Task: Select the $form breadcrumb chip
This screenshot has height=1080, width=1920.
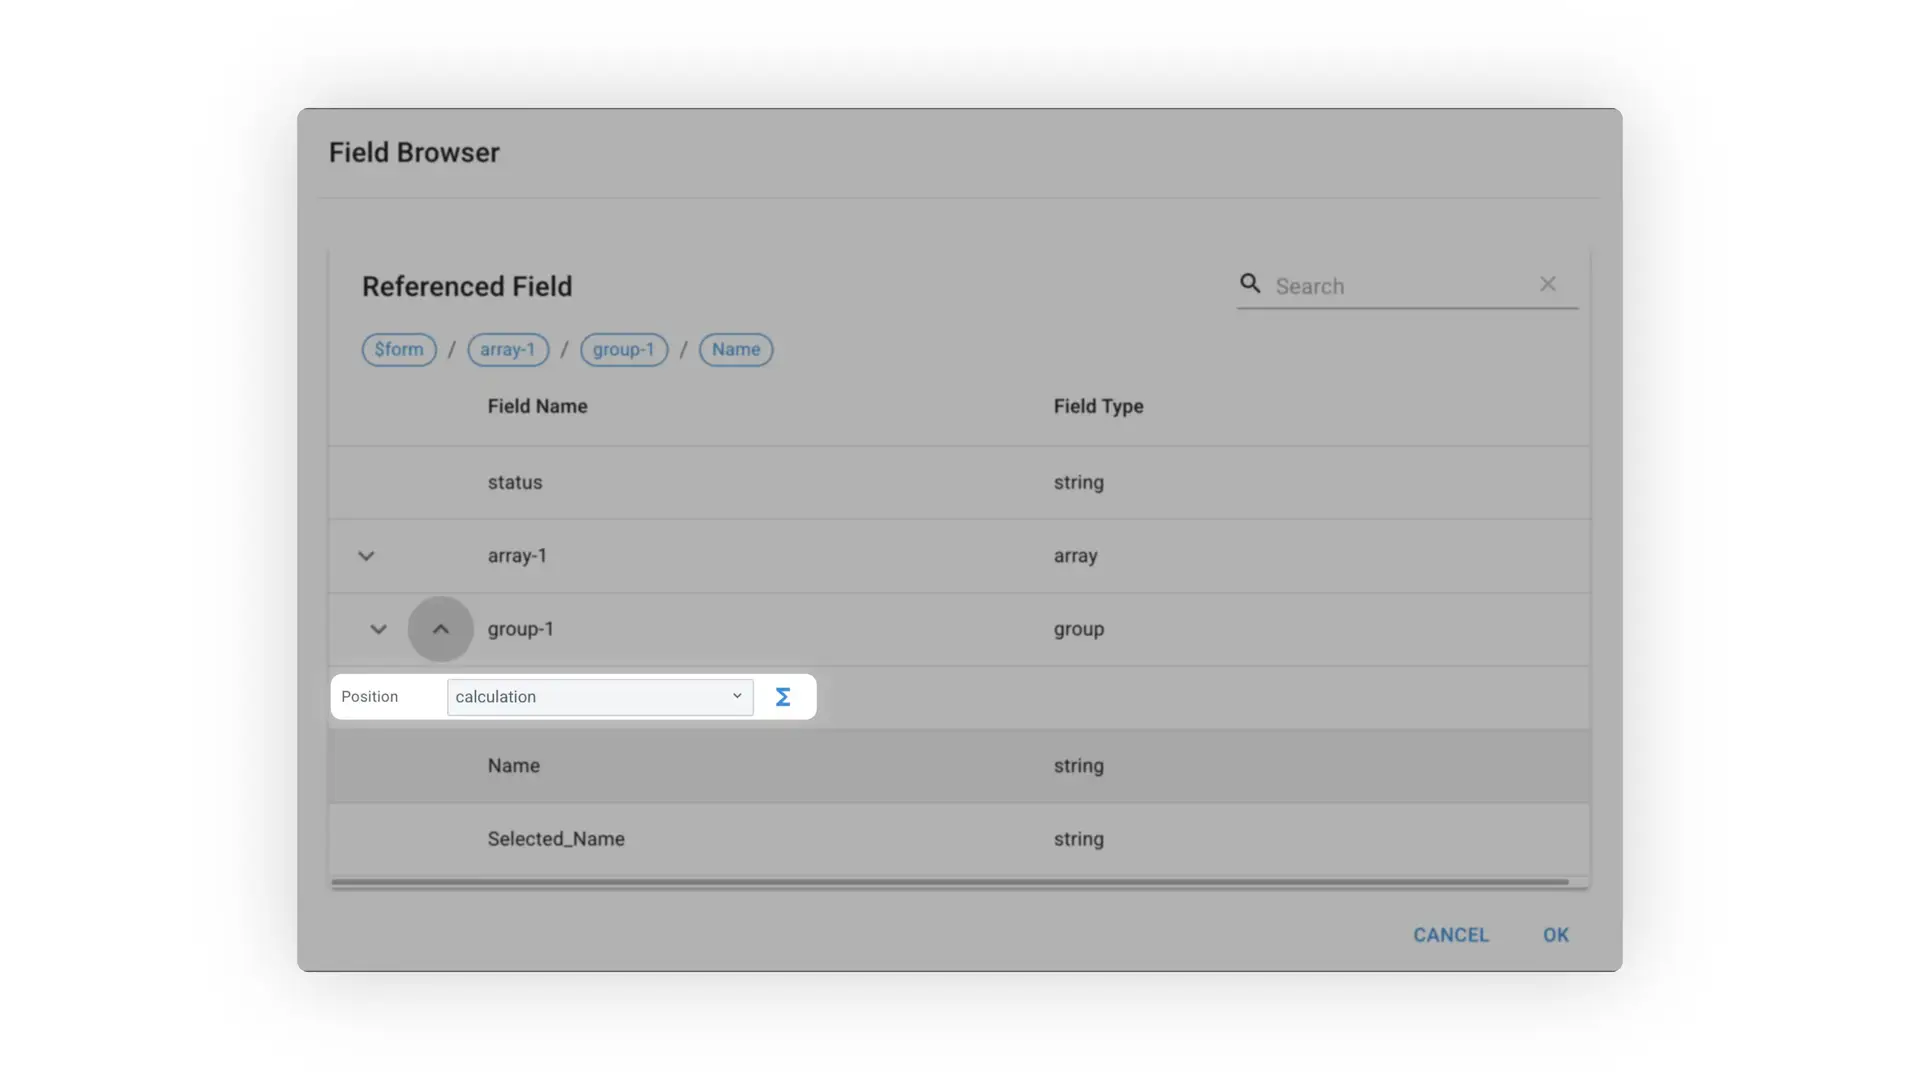Action: (x=398, y=349)
